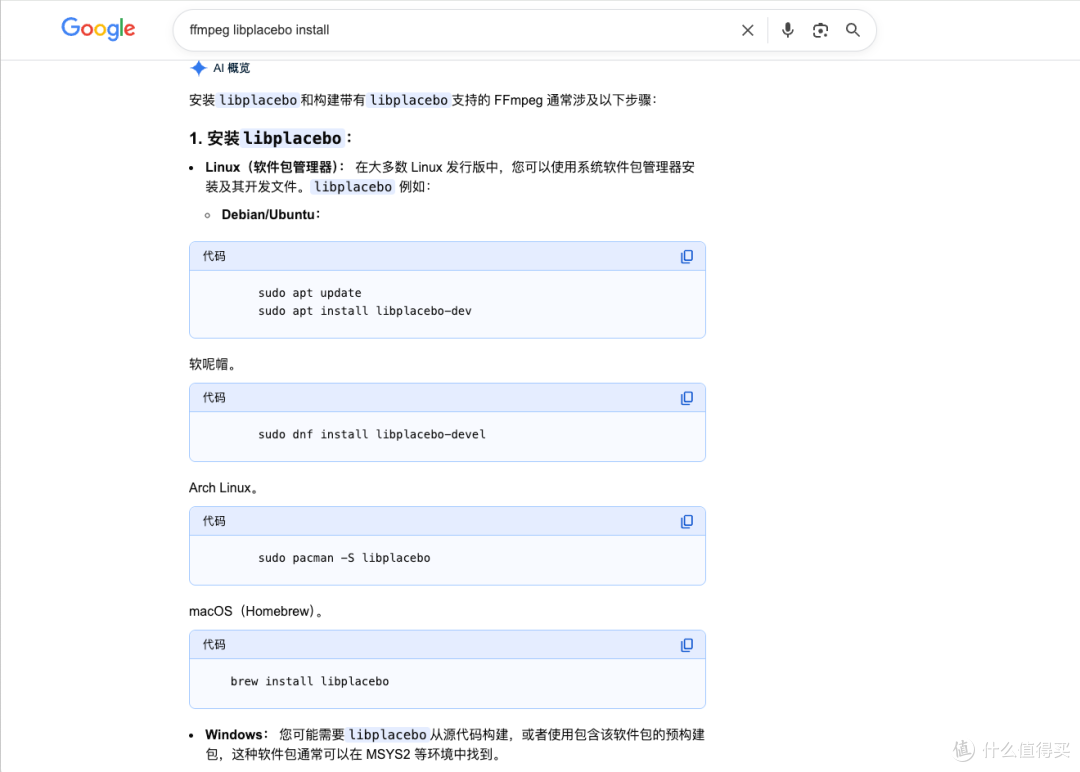Click the '1. 安装 libplacebo' heading
This screenshot has width=1080, height=772.
[270, 138]
